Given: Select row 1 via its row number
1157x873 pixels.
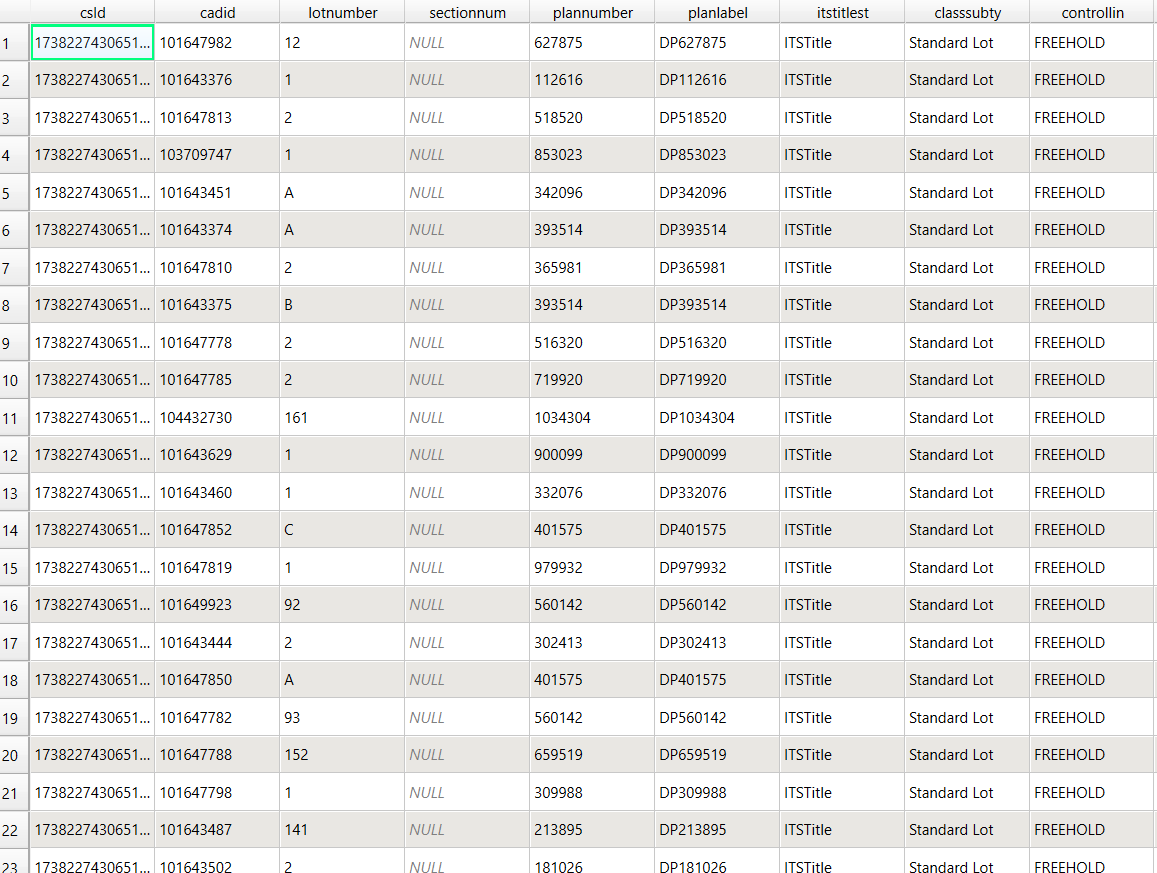Looking at the screenshot, I should (14, 43).
